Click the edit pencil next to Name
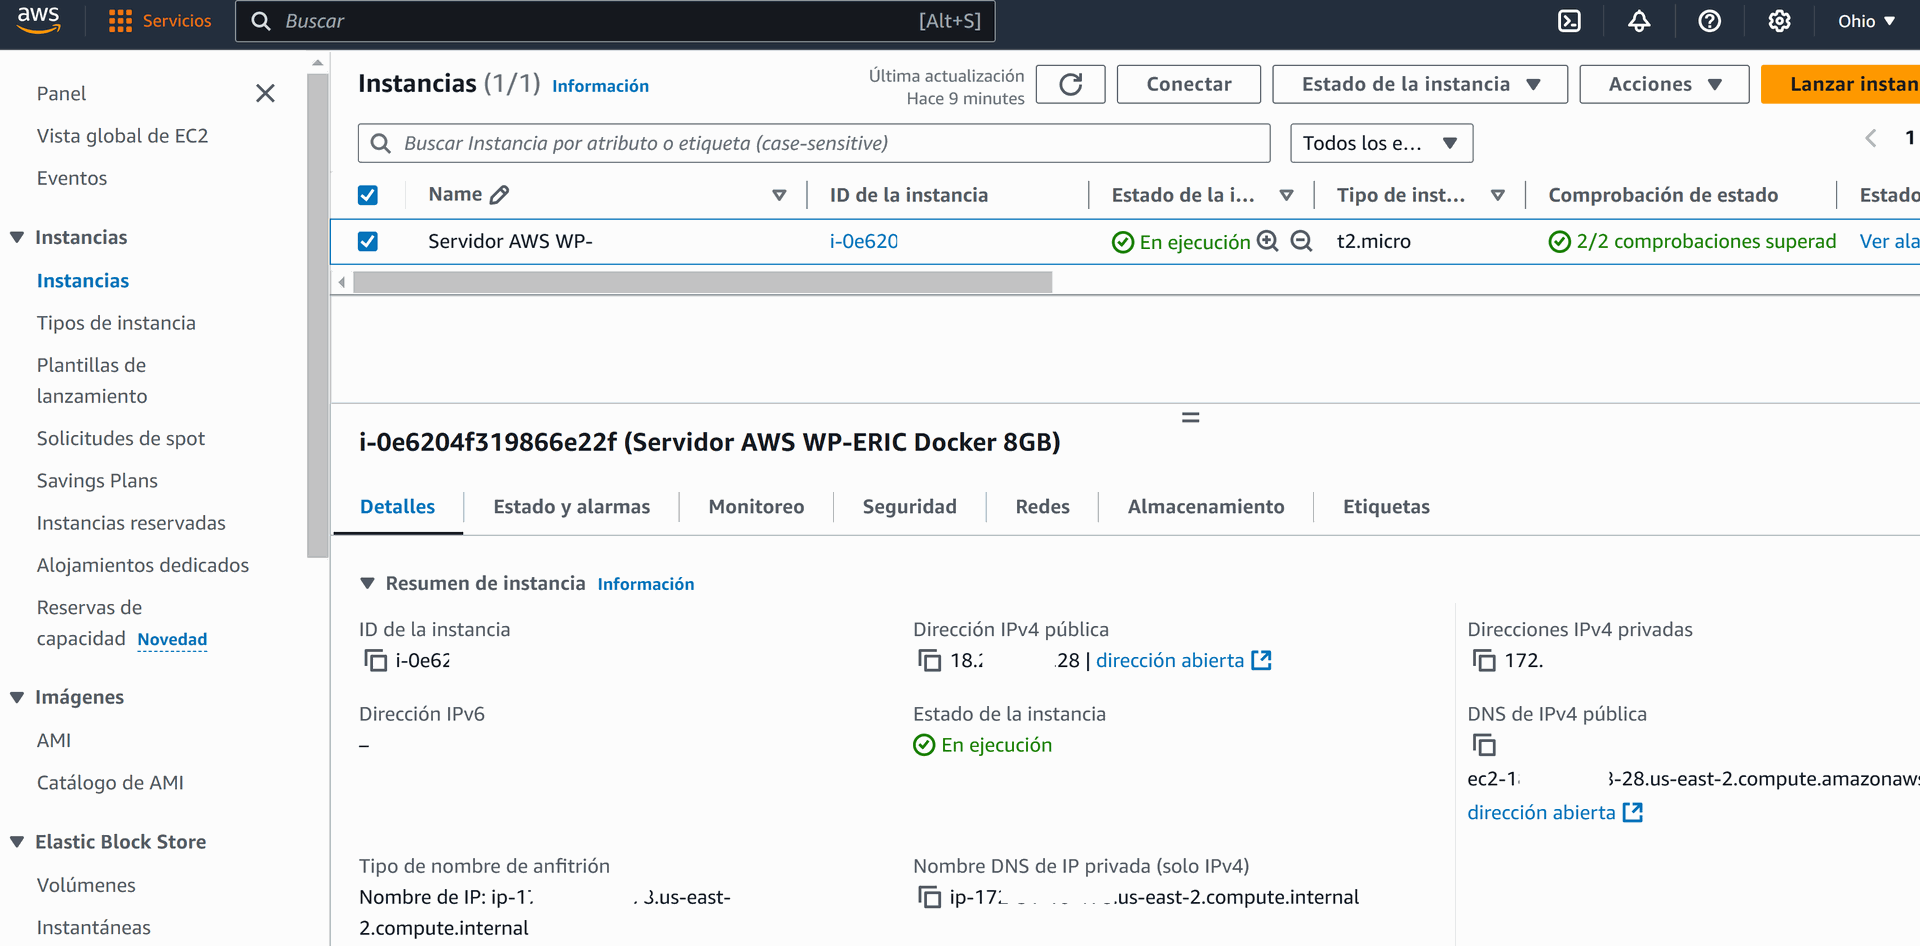 click(x=500, y=195)
